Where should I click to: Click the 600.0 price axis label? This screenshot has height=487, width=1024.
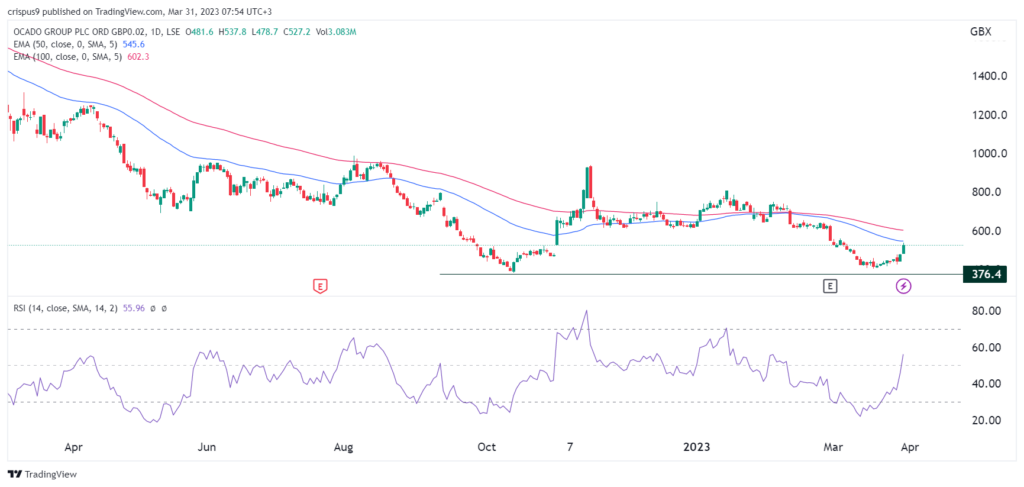987,231
